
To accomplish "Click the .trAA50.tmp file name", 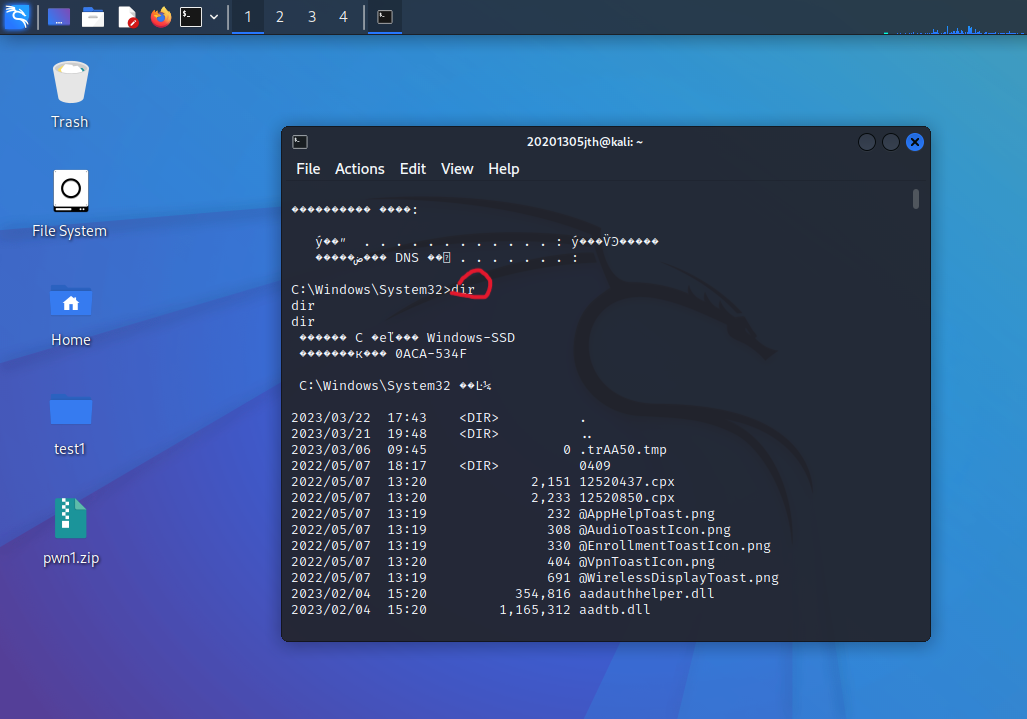I will tap(623, 450).
